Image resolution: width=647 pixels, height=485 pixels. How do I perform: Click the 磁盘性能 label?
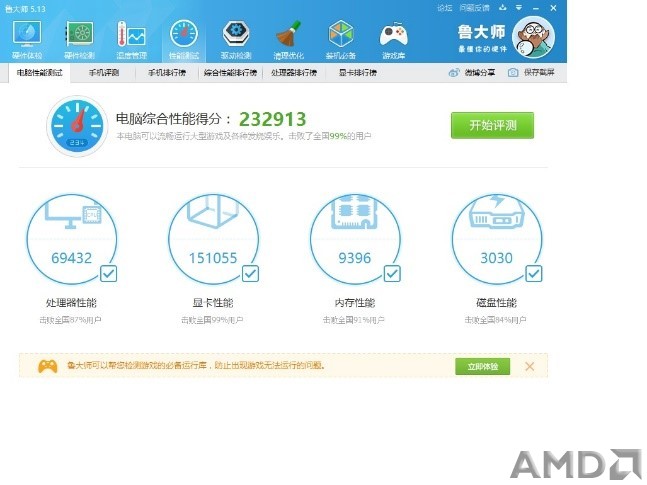(496, 303)
